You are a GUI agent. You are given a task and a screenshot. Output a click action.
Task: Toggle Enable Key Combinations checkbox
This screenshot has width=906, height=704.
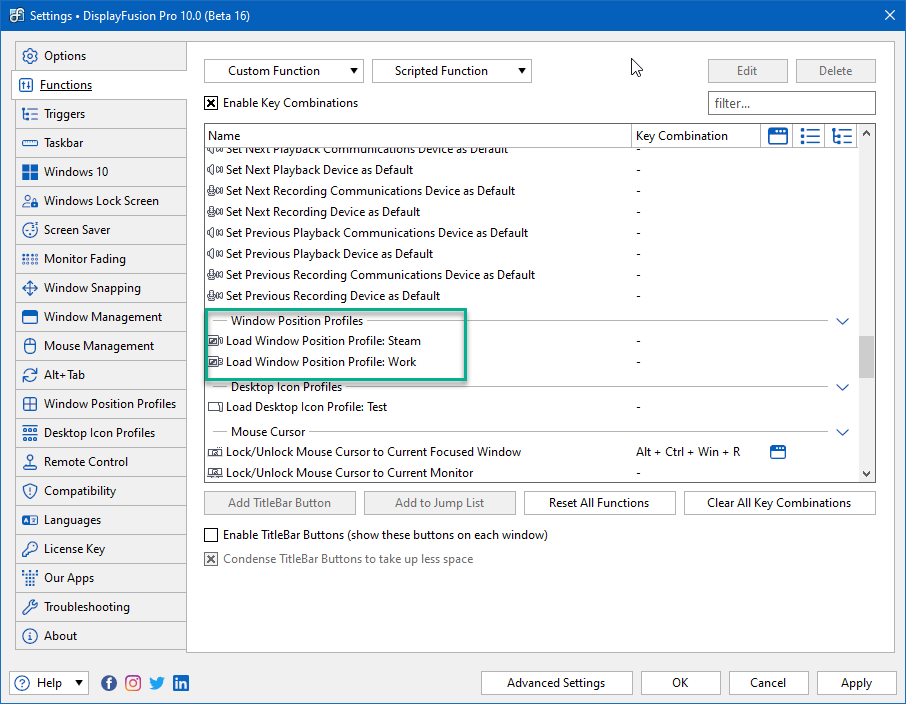(211, 103)
